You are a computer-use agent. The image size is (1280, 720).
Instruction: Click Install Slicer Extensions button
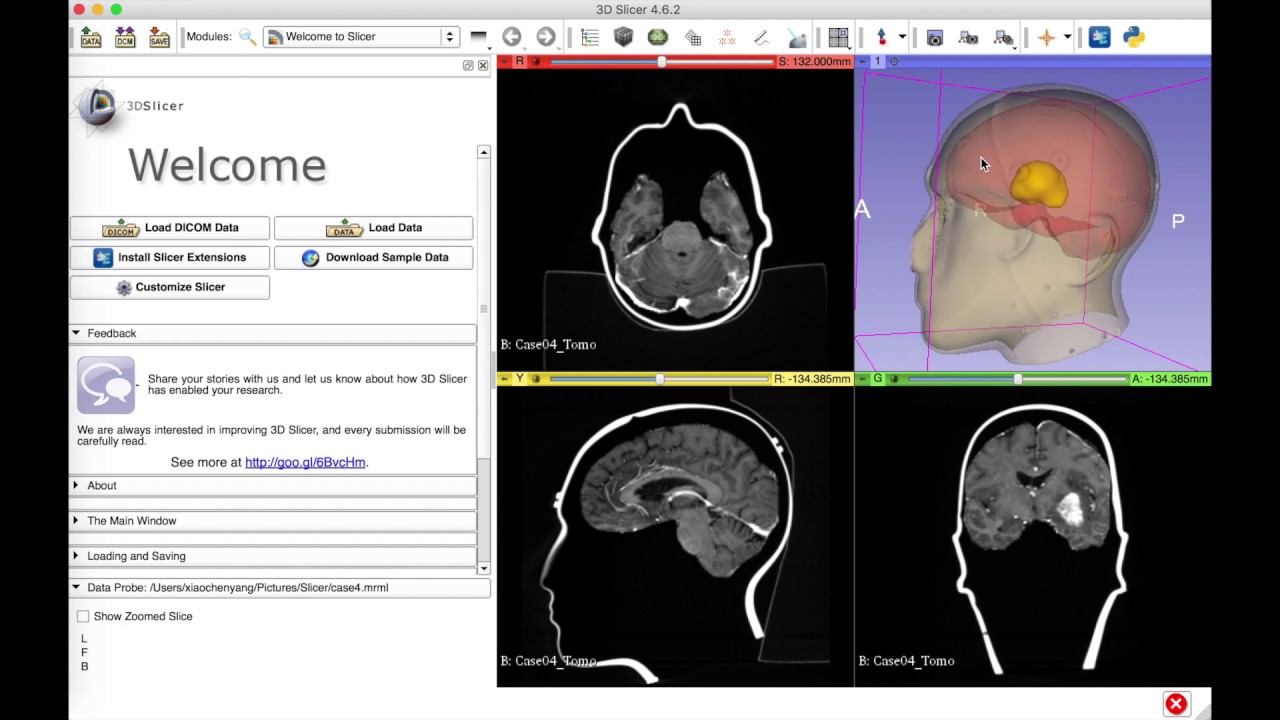click(169, 258)
